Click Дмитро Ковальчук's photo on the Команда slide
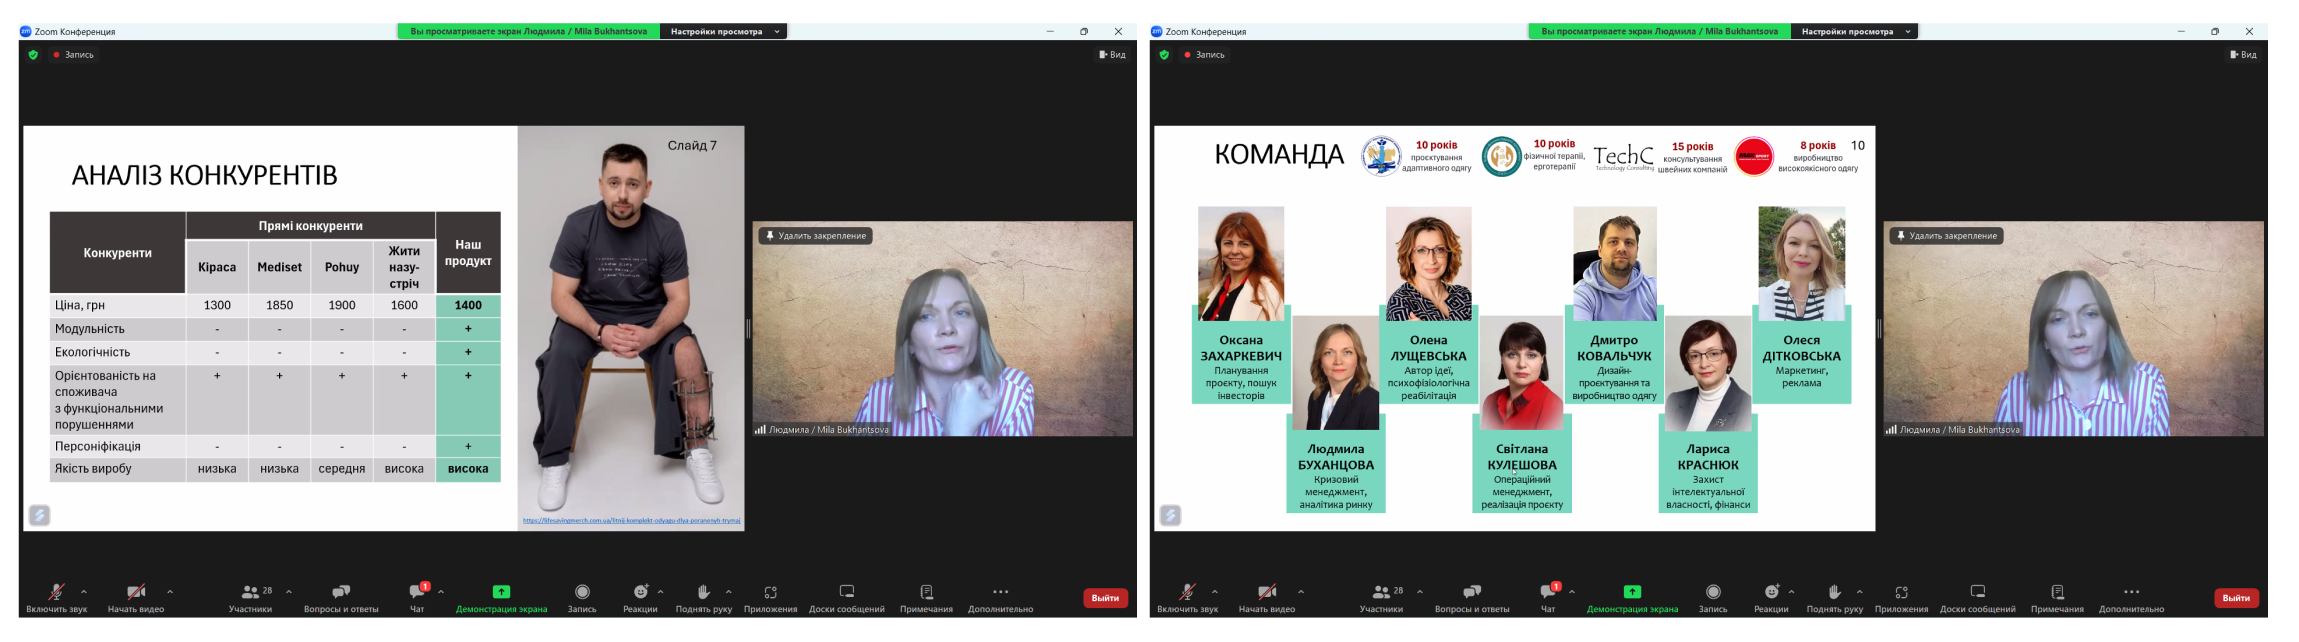Image resolution: width=2299 pixels, height=642 pixels. [1615, 264]
